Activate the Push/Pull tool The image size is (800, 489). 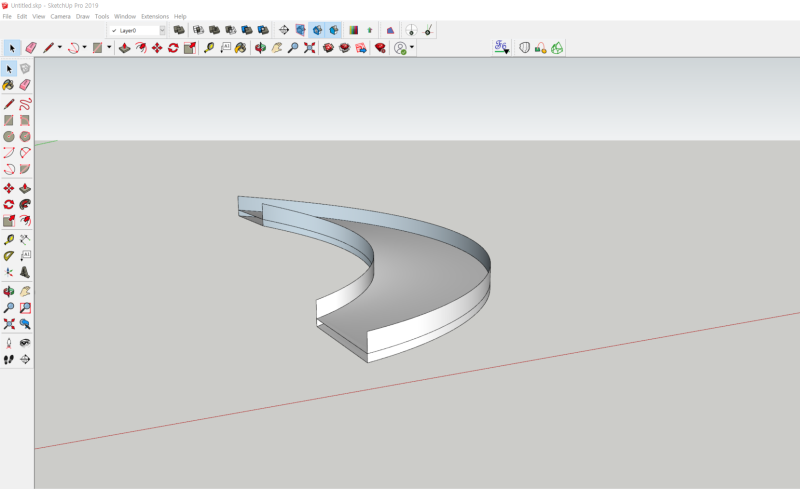(x=124, y=47)
